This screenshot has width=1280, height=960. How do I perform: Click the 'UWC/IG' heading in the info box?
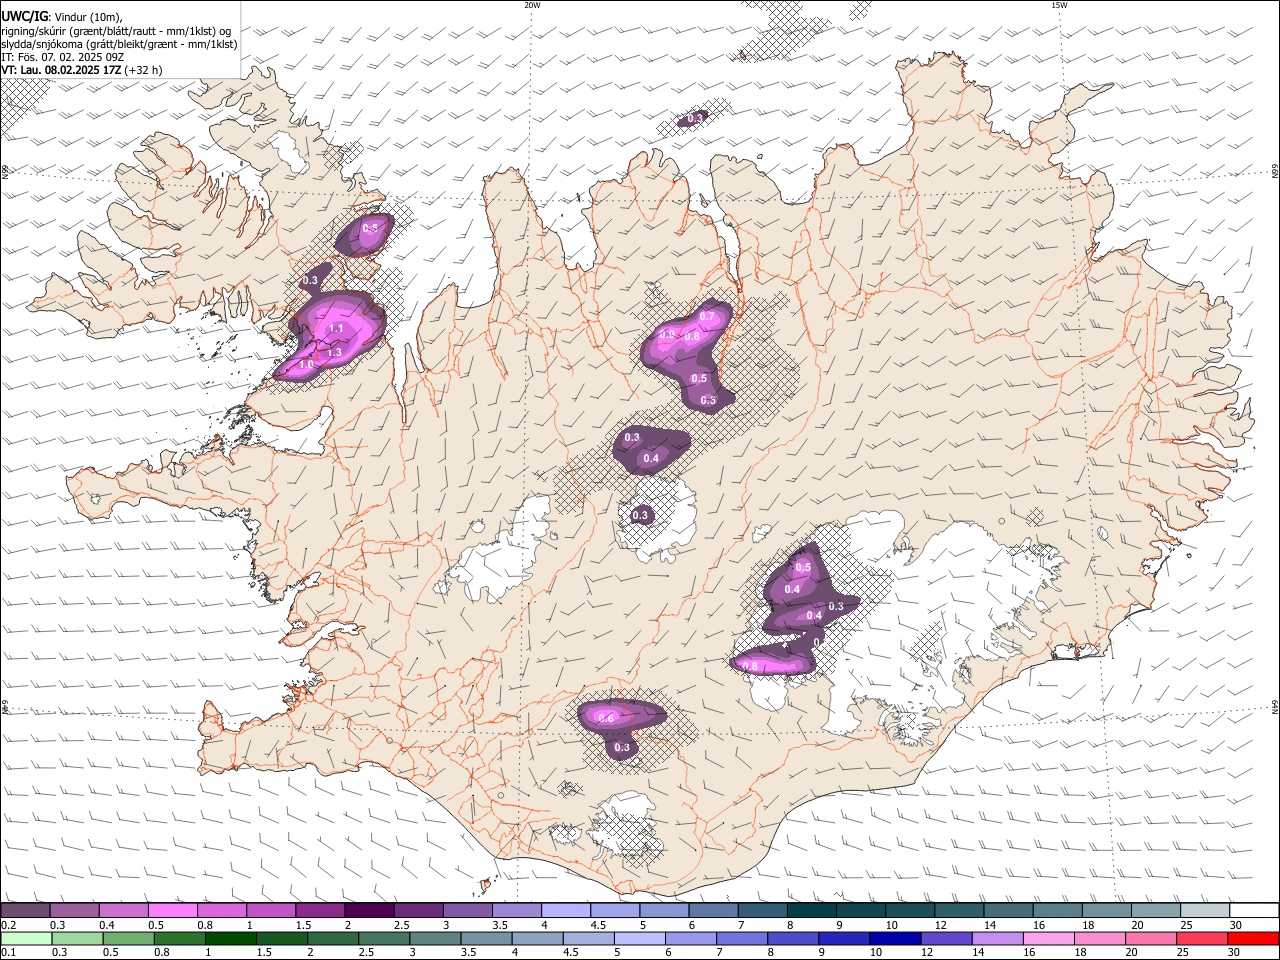point(23,15)
